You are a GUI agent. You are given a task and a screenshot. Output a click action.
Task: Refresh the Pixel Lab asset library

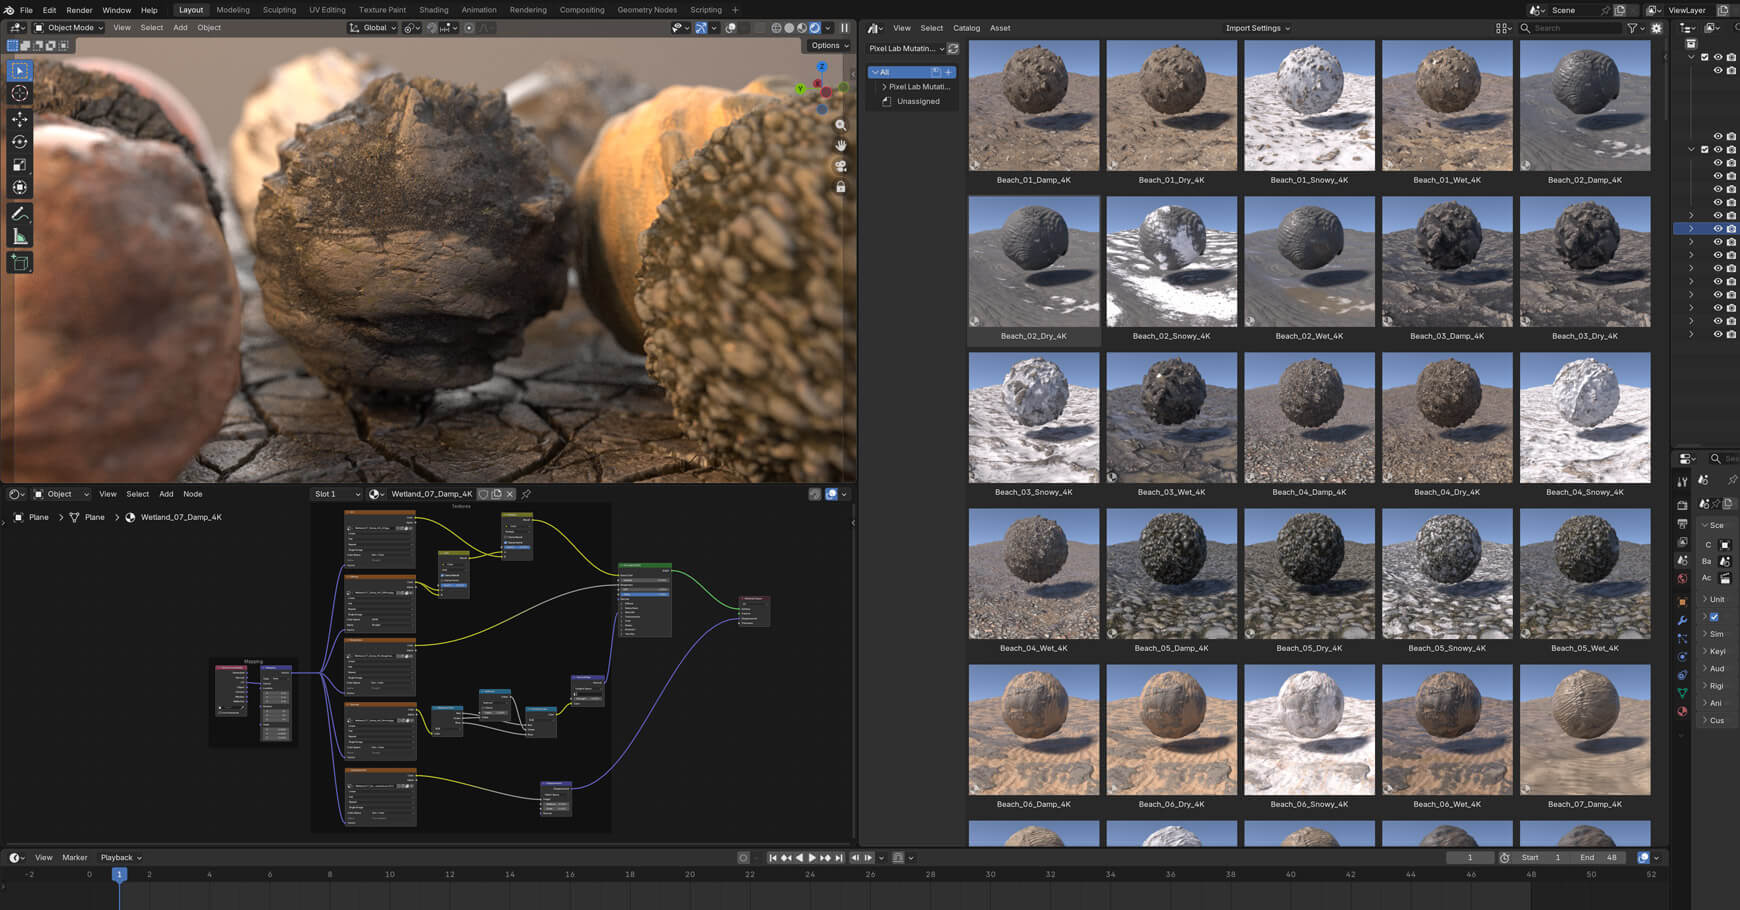(x=953, y=48)
